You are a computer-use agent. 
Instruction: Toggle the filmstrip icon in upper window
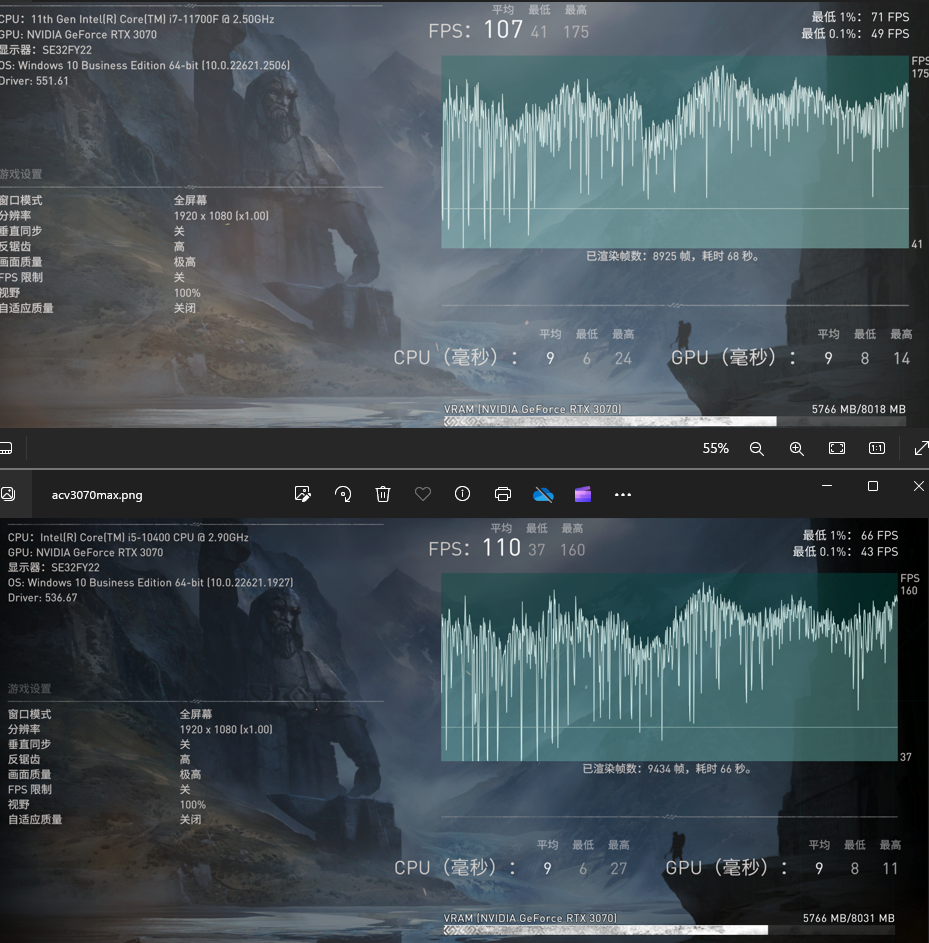click(6, 448)
